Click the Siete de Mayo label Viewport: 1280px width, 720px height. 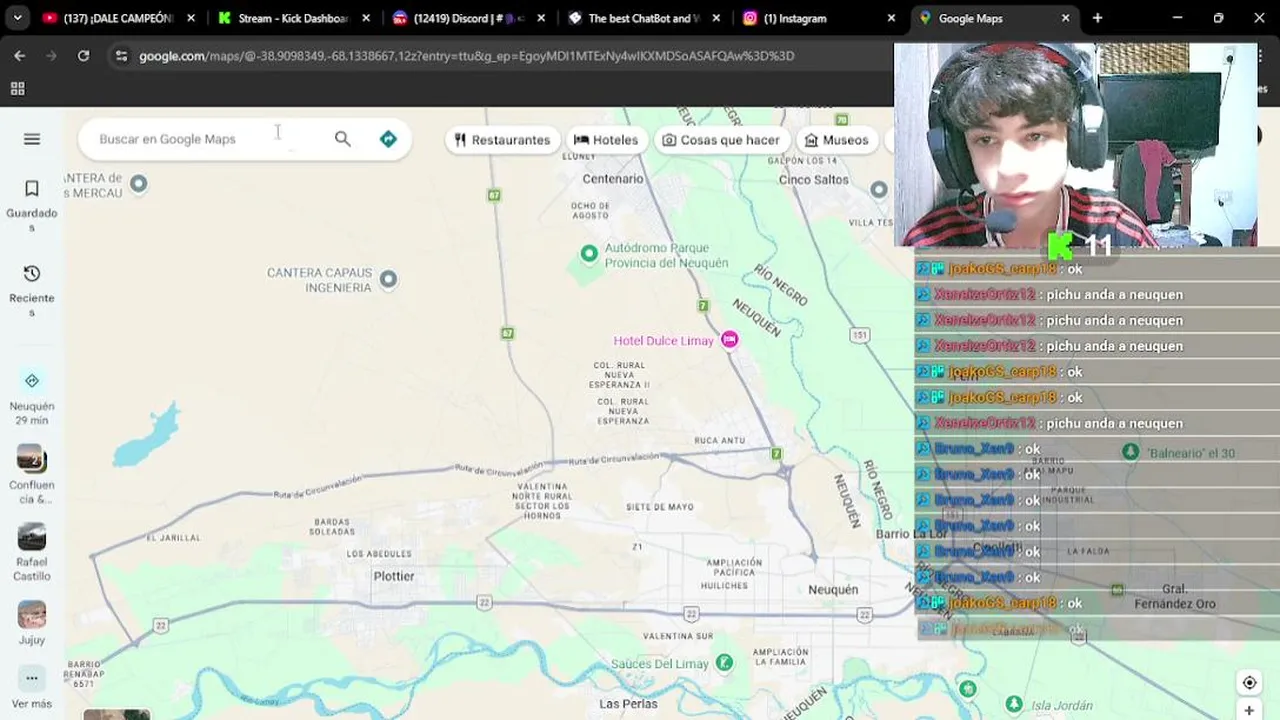pos(660,507)
